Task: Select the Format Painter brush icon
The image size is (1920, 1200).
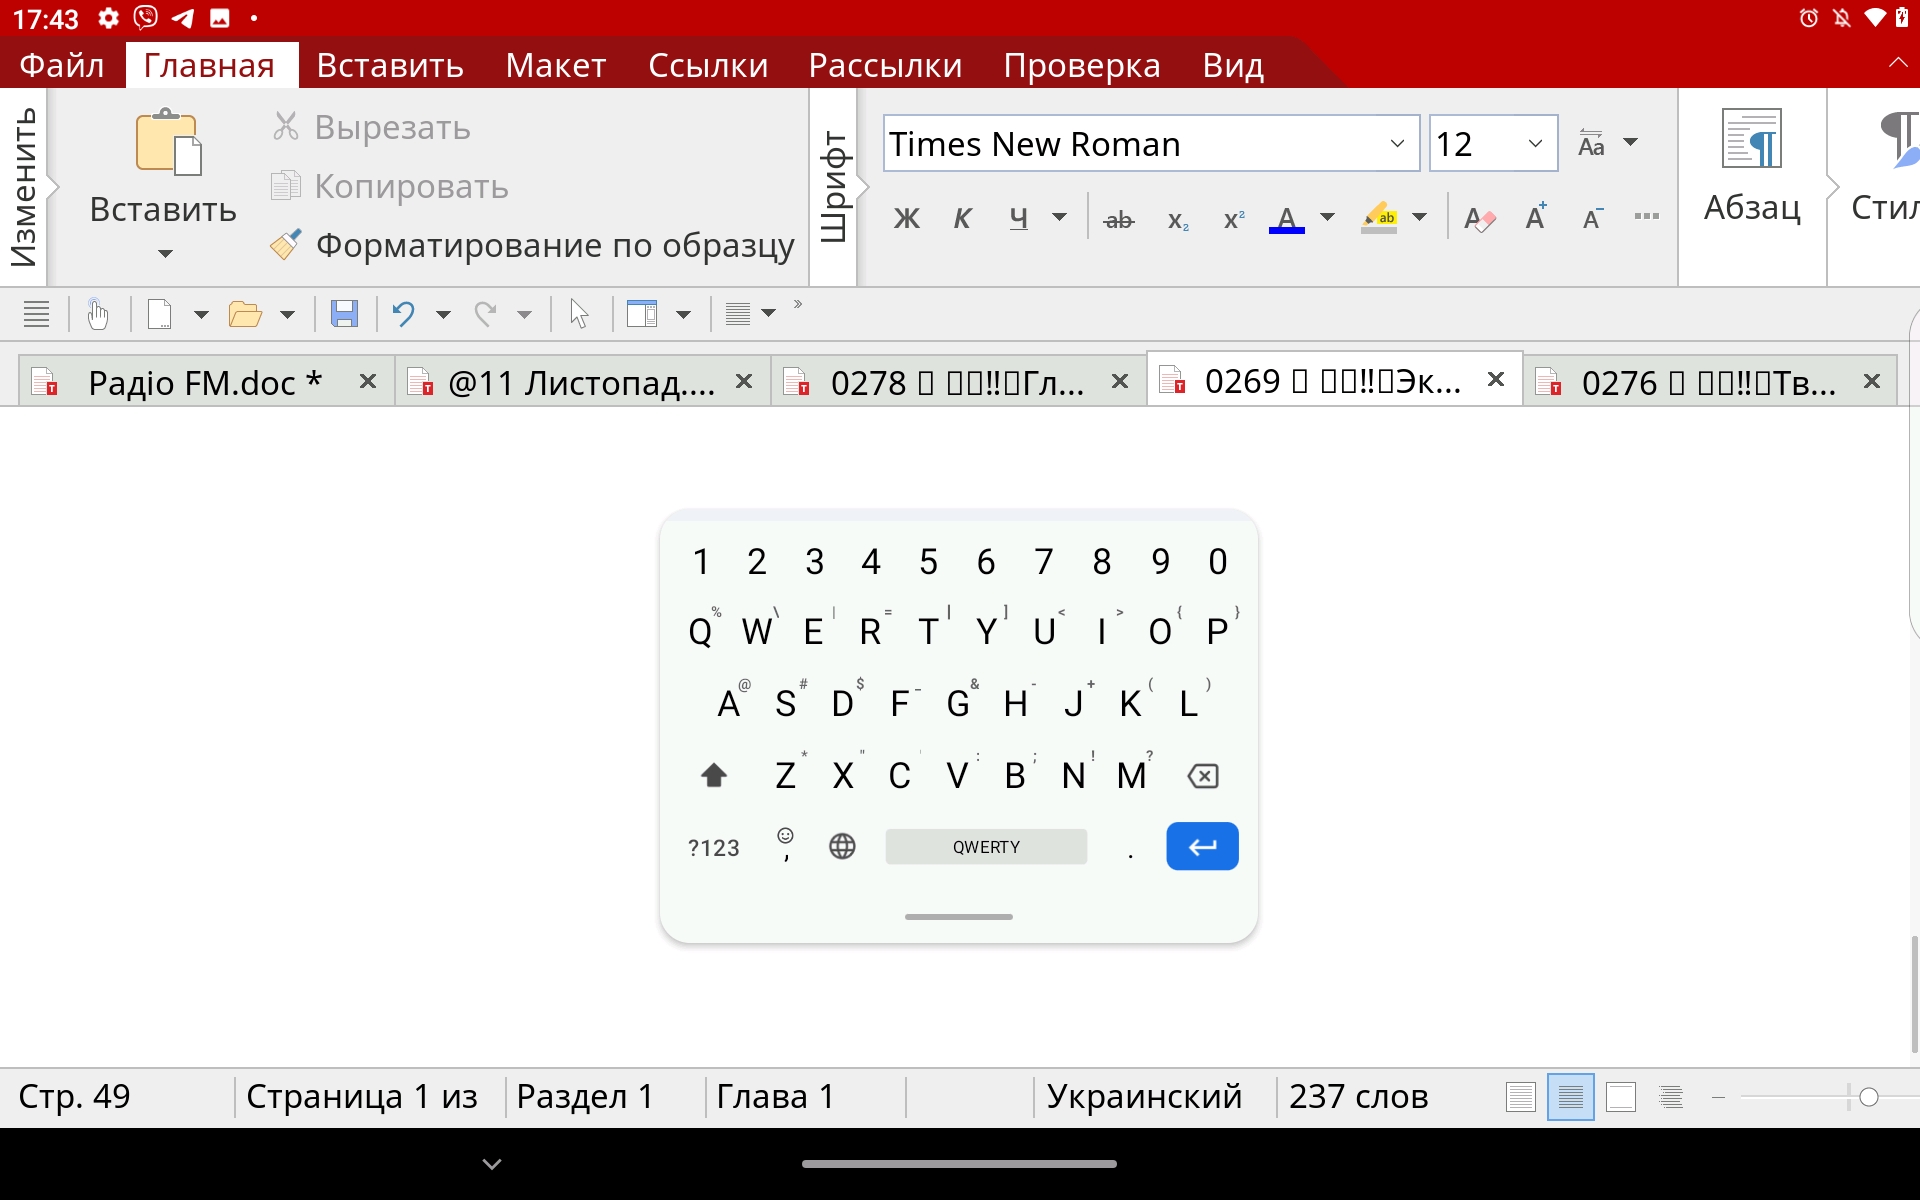Action: [286, 245]
